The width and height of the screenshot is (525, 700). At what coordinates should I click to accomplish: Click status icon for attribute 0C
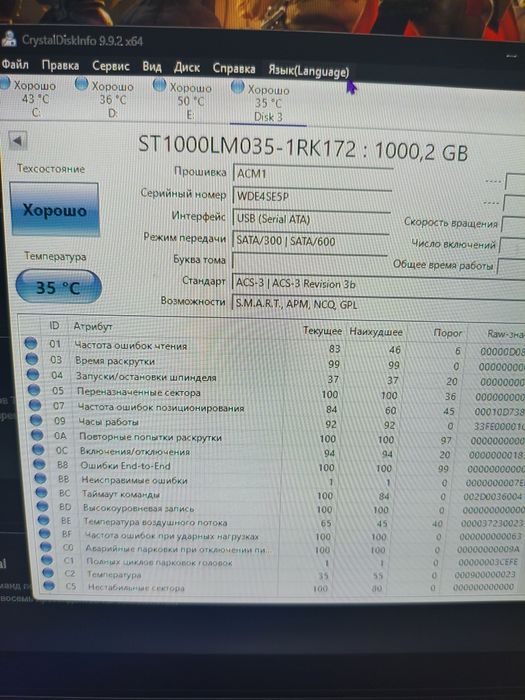click(38, 450)
